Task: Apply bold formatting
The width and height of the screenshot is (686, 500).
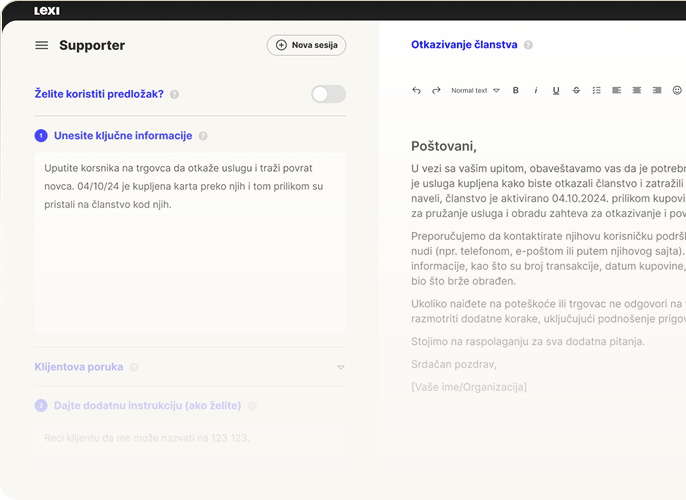Action: tap(516, 90)
